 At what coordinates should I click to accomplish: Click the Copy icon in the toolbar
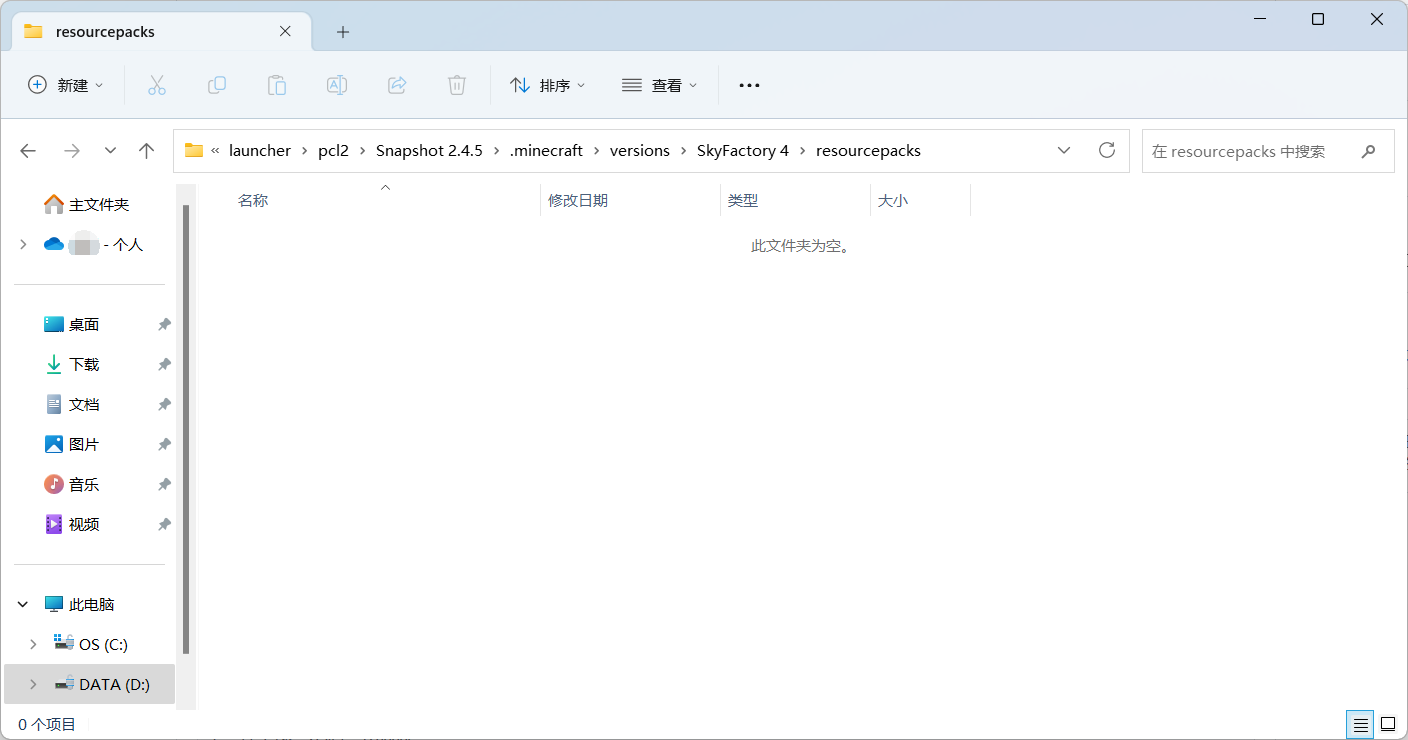[x=217, y=85]
